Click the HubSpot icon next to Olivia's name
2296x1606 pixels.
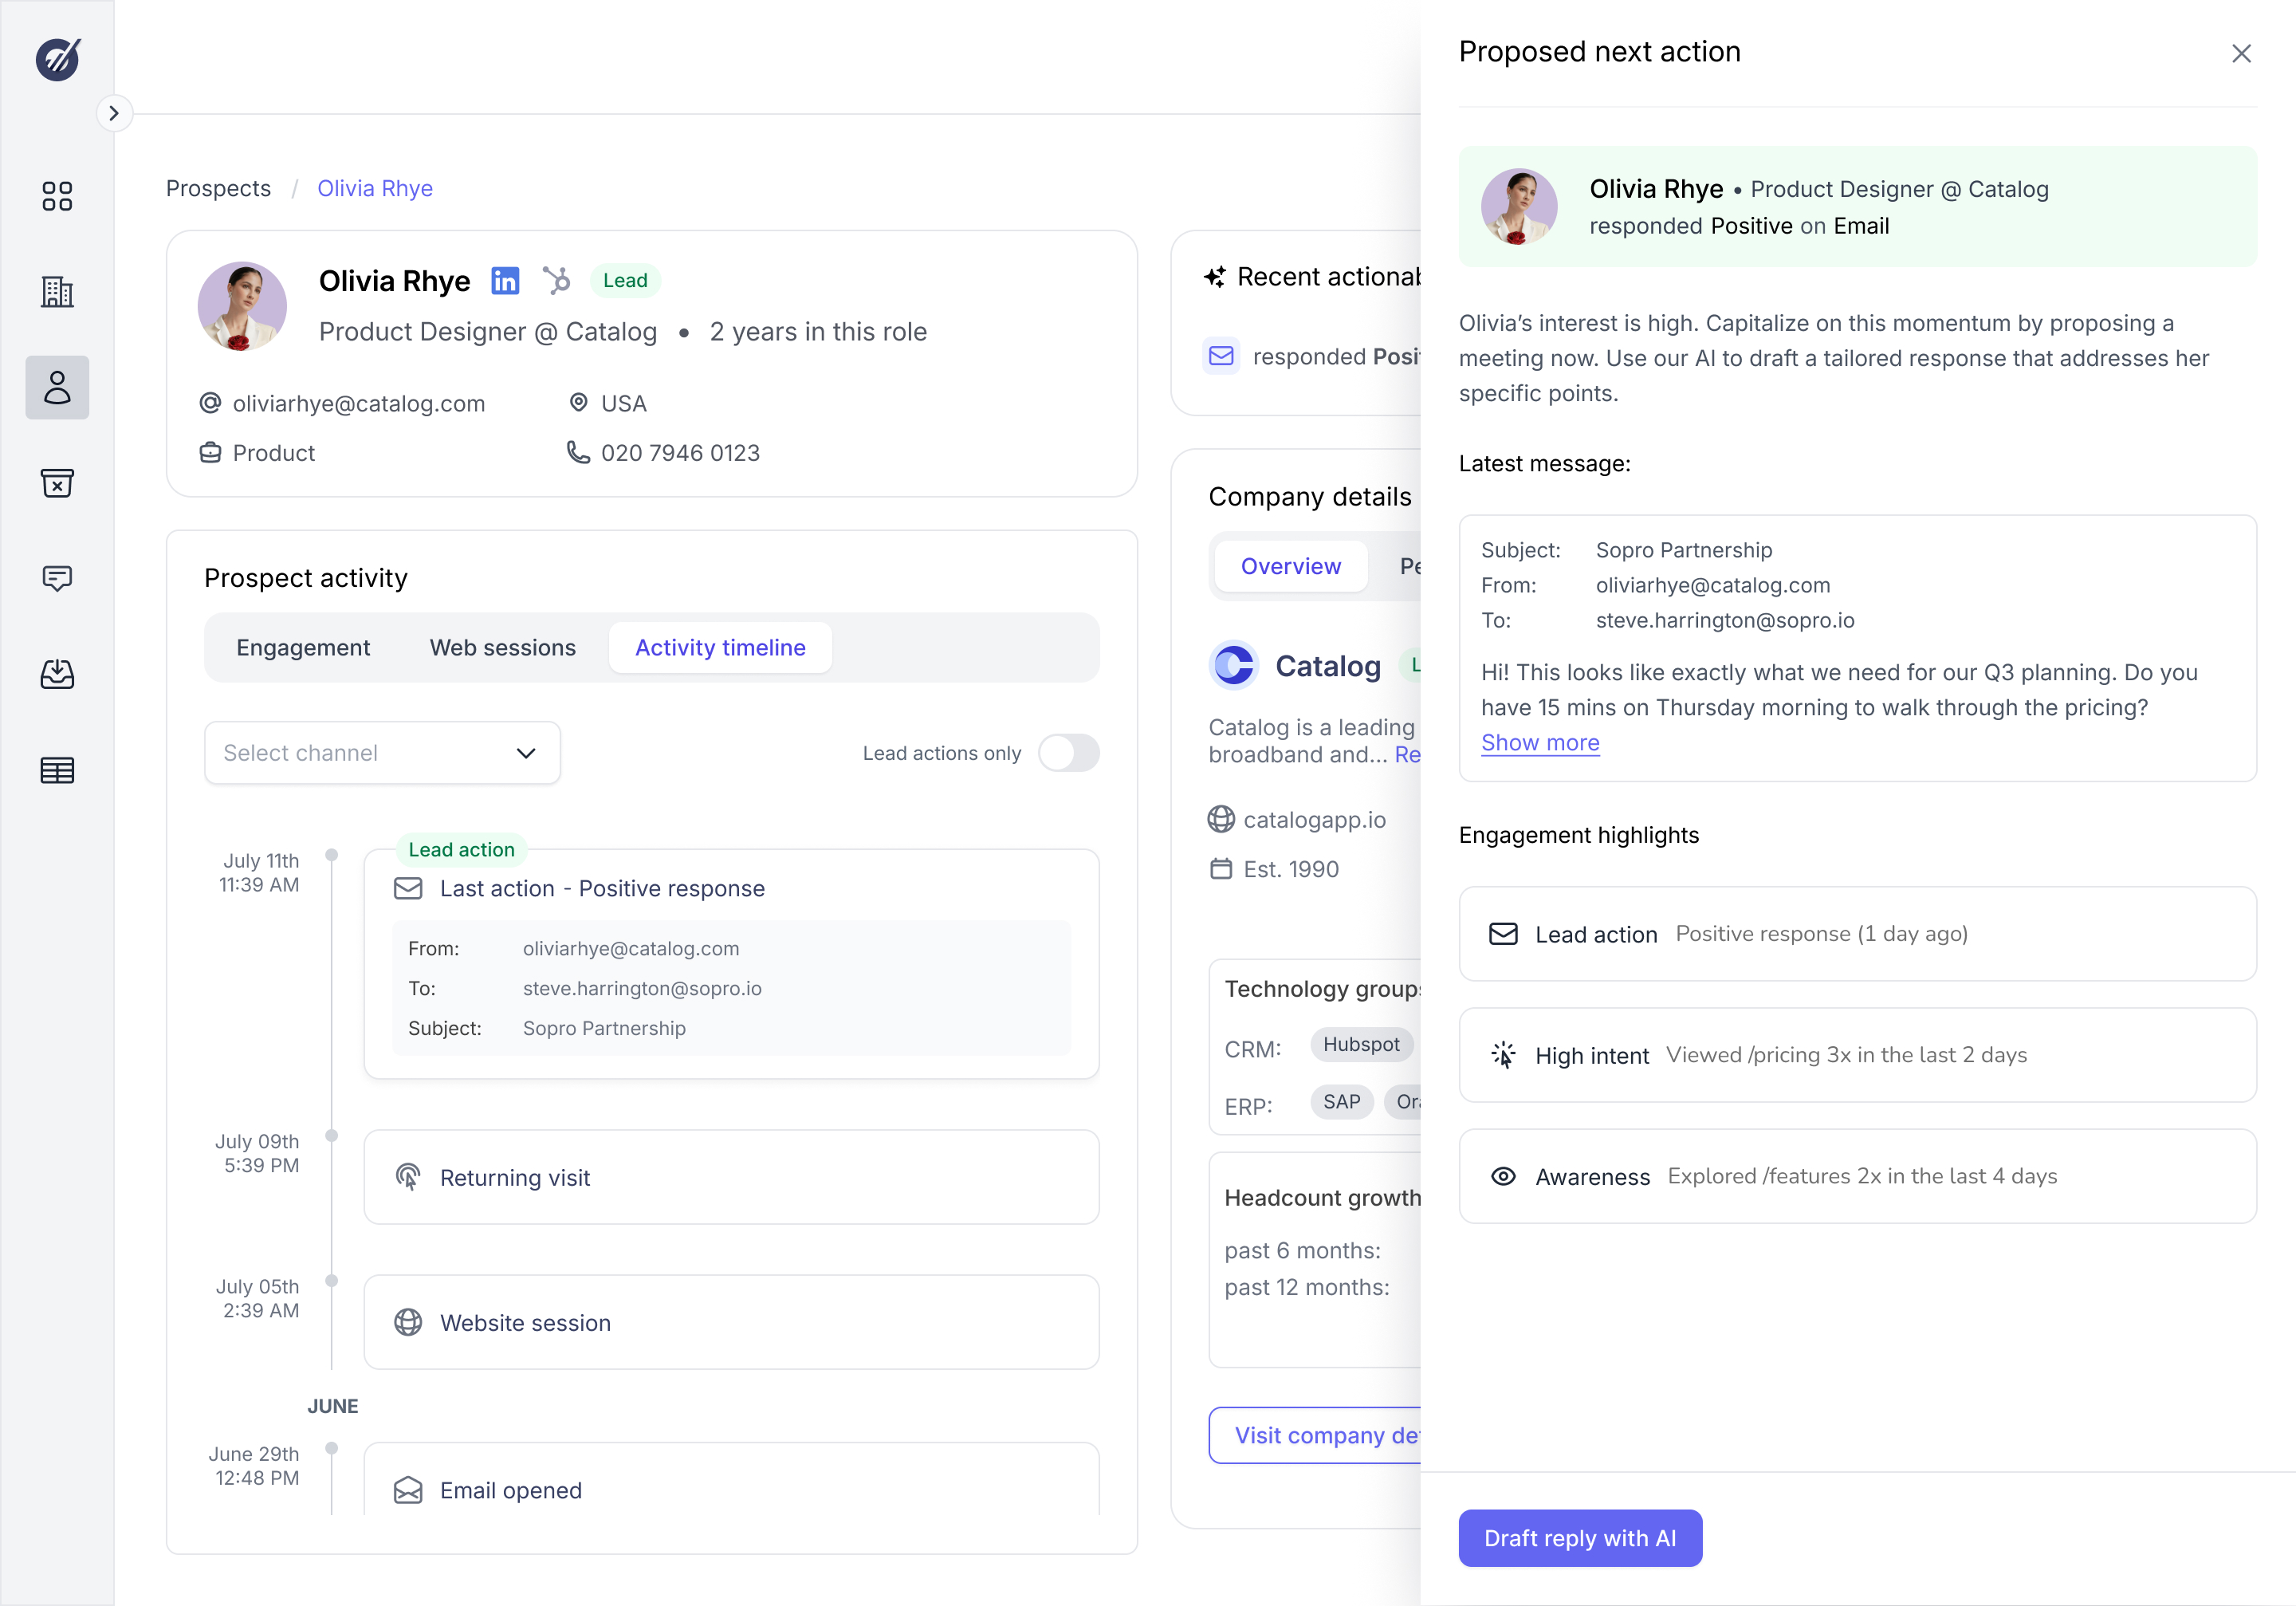tap(556, 281)
